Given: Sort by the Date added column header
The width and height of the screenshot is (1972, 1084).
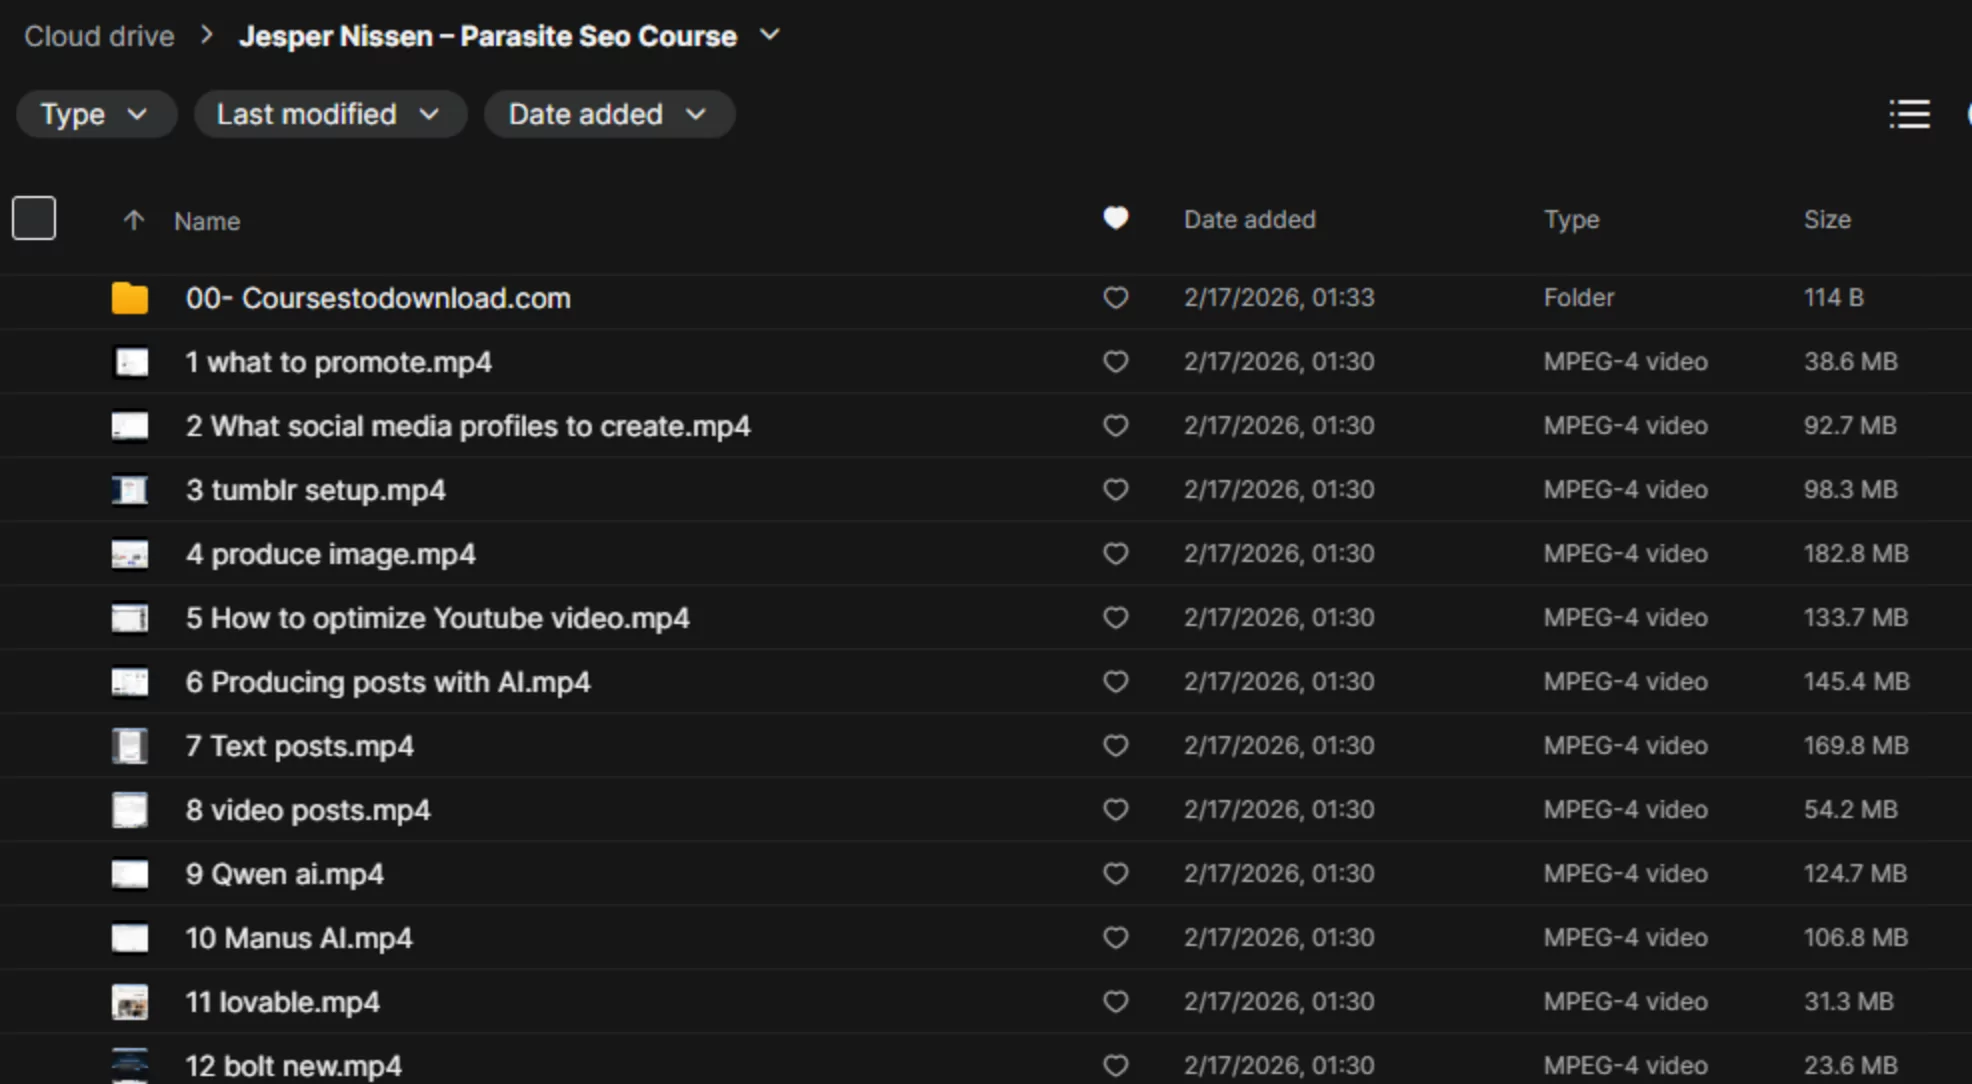Looking at the screenshot, I should click(1249, 220).
